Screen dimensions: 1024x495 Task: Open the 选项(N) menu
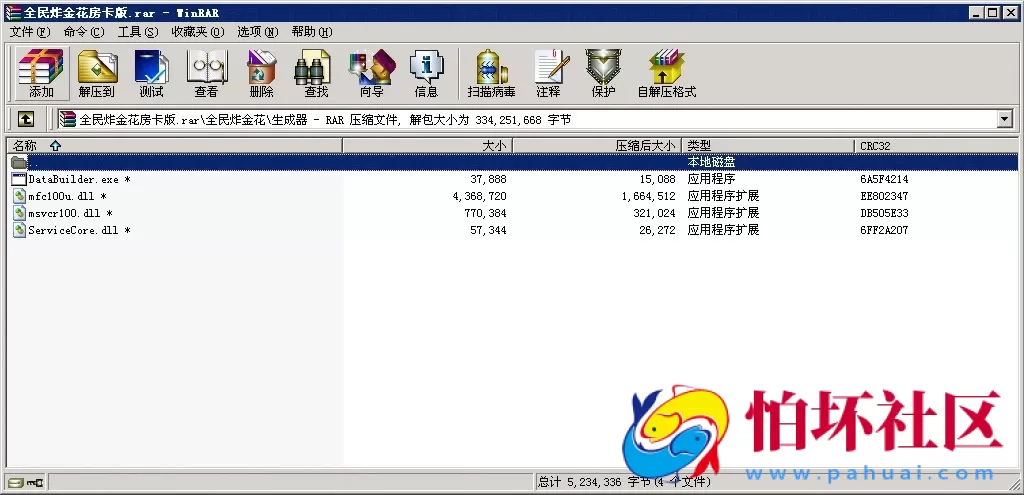coord(257,31)
